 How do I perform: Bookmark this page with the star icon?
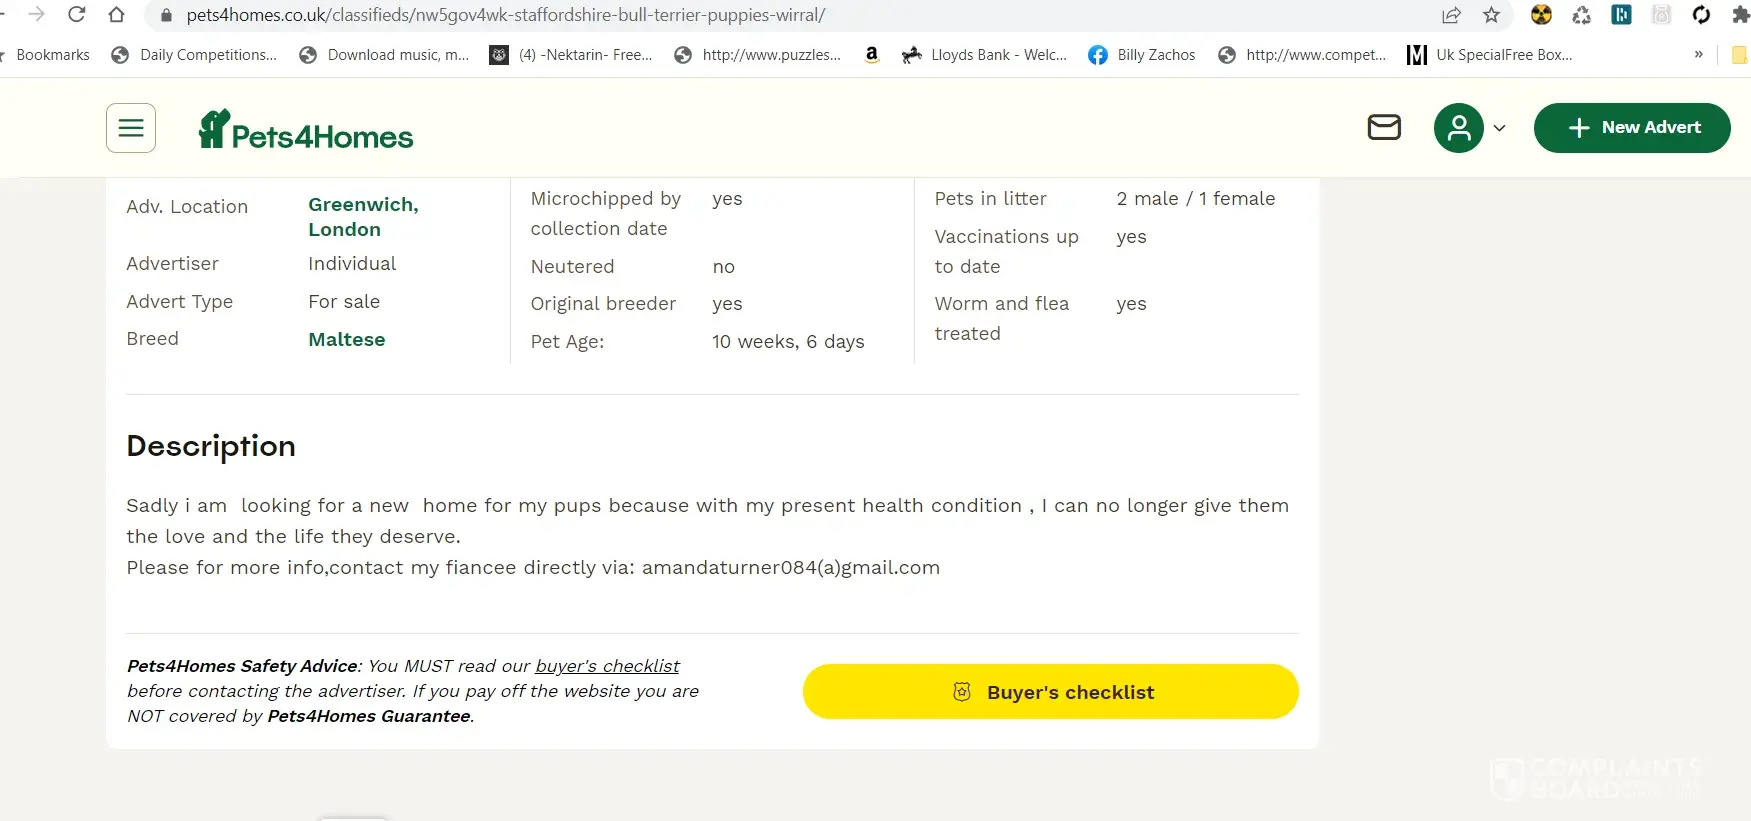1491,15
